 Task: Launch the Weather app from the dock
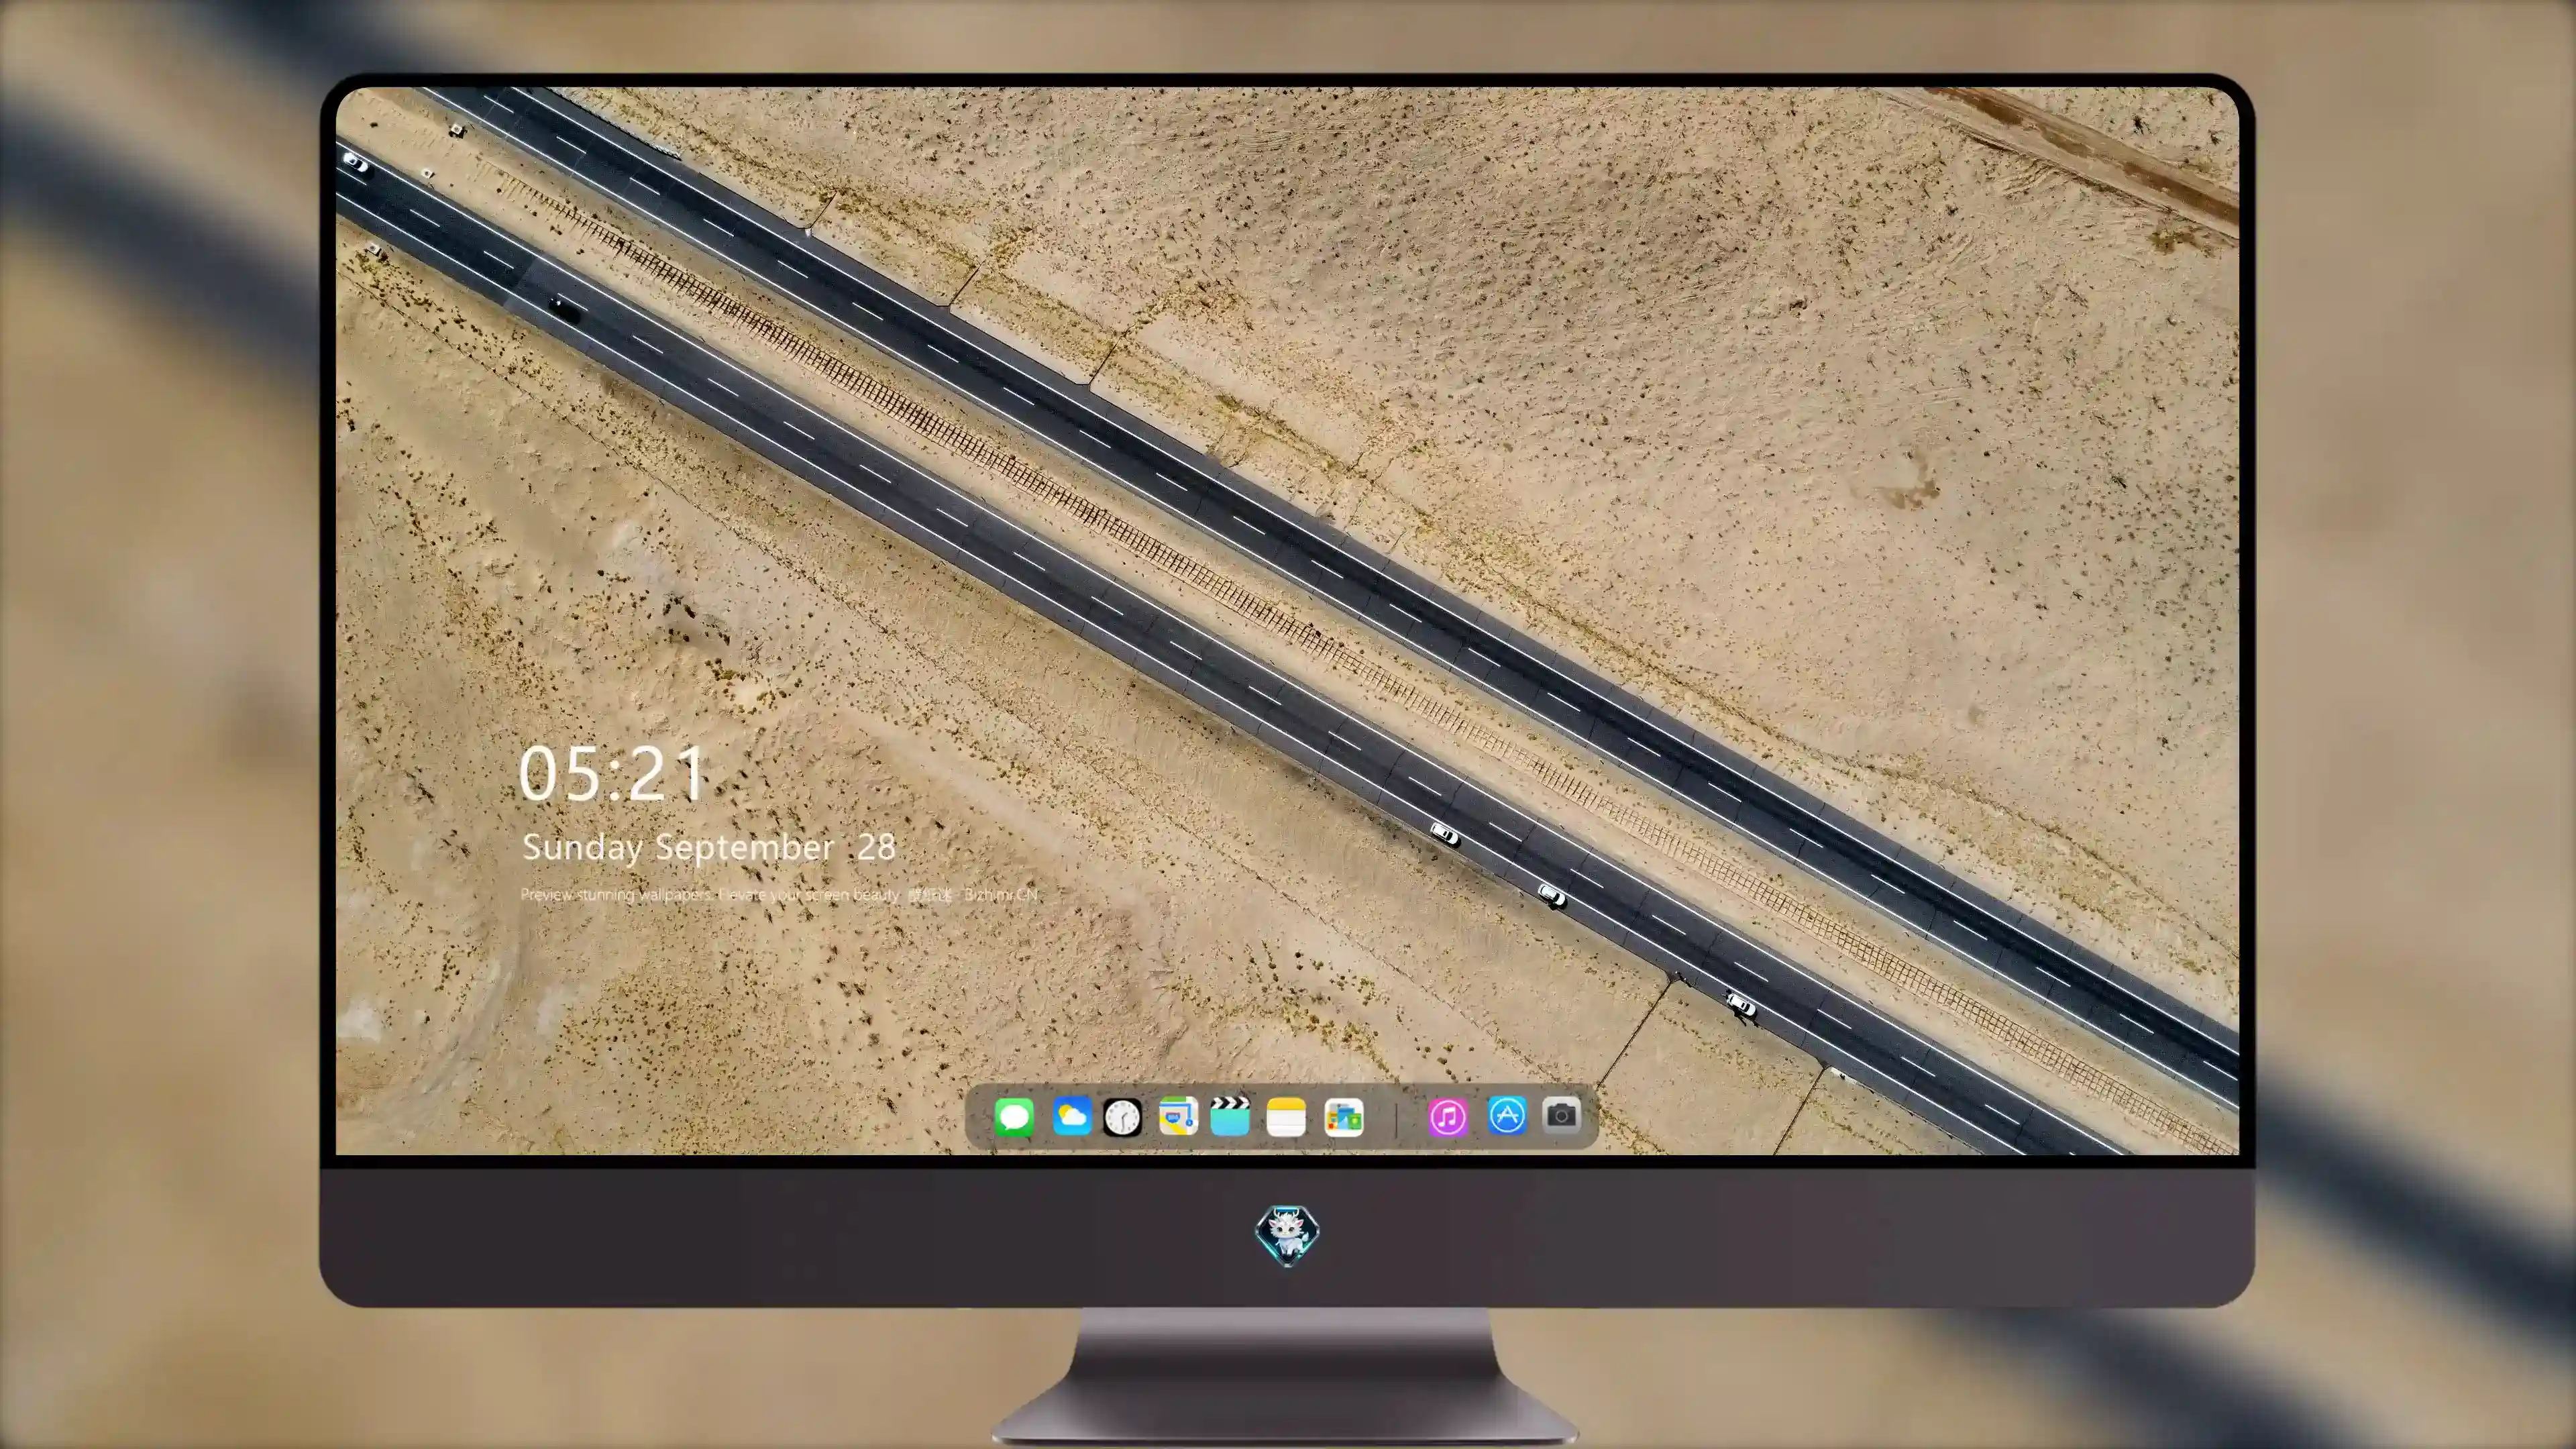(x=1072, y=1116)
